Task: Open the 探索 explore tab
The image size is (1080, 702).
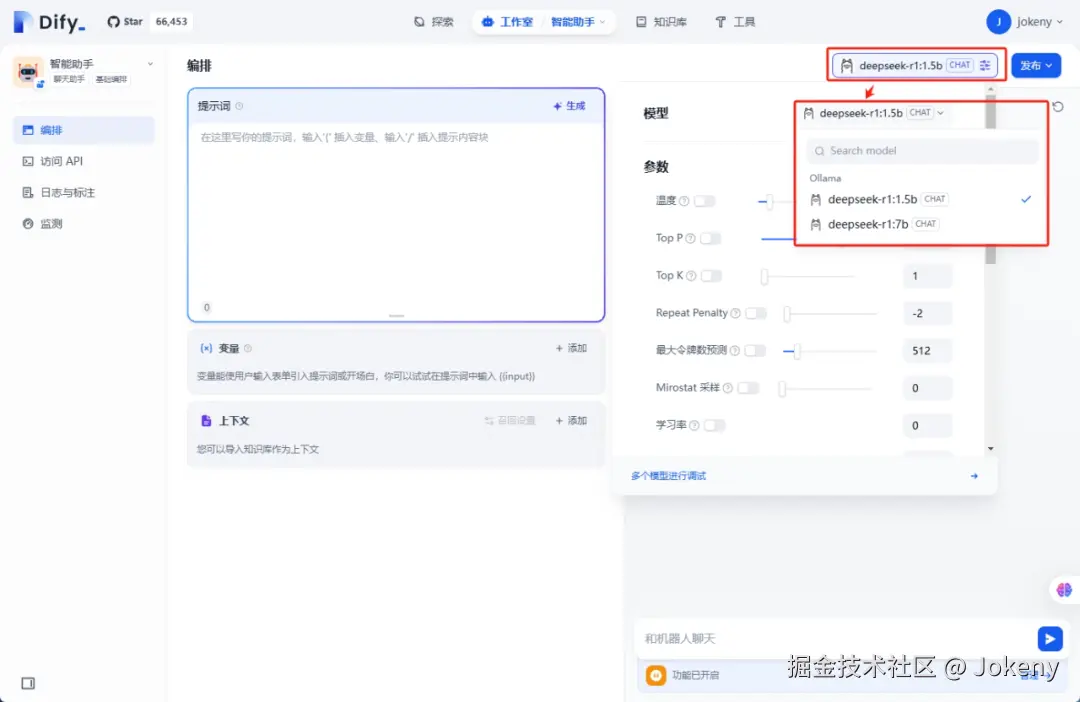Action: (x=434, y=22)
